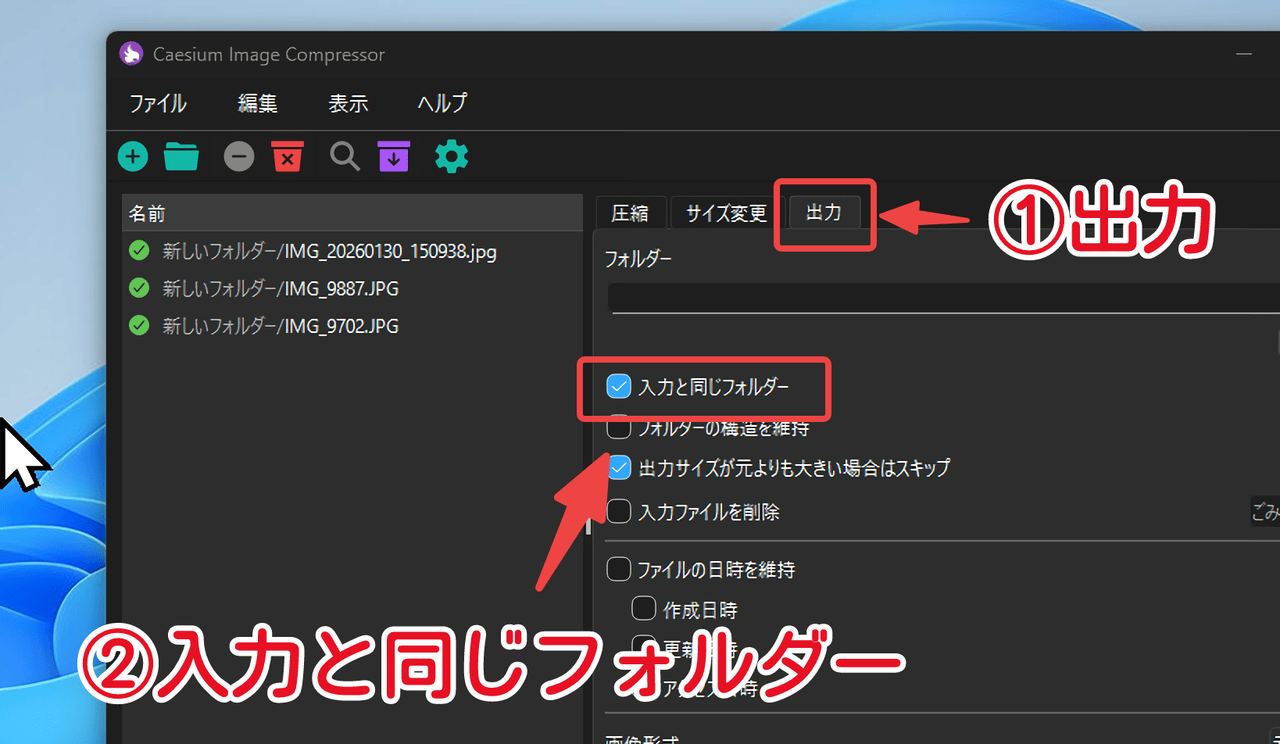The height and width of the screenshot is (744, 1280).
Task: Click the Caesium app logo in title bar
Action: [x=131, y=54]
